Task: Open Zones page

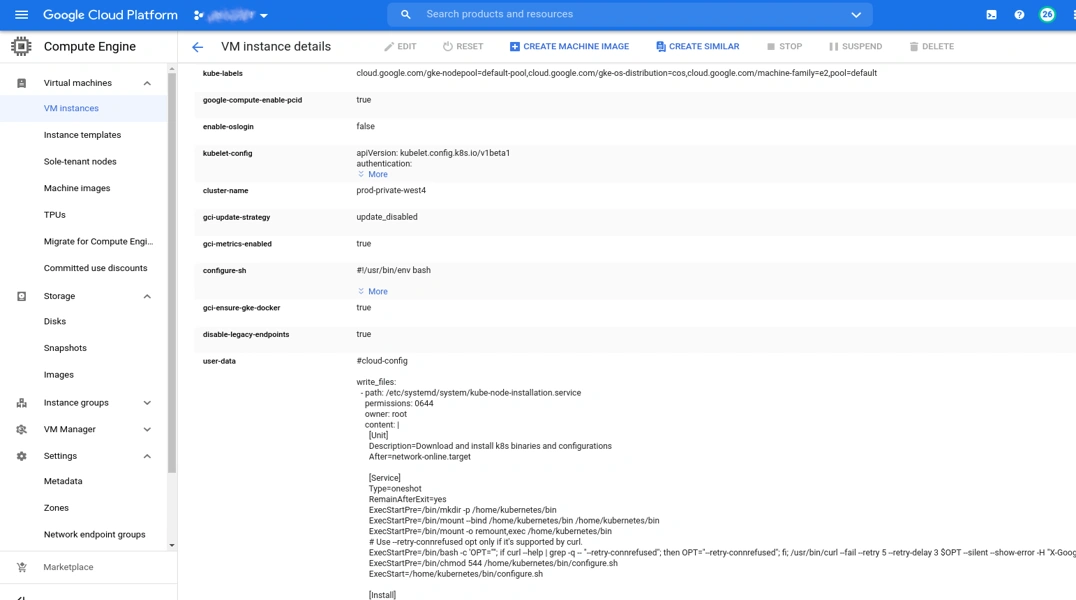Action: [x=56, y=508]
